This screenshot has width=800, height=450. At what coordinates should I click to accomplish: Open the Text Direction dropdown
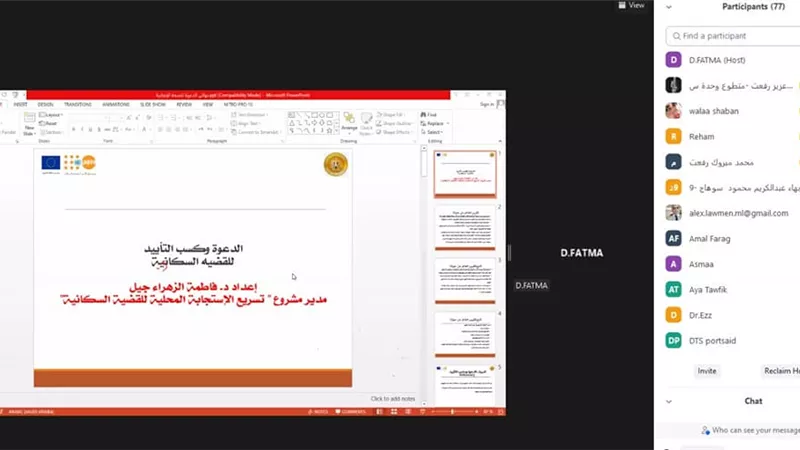[x=251, y=115]
